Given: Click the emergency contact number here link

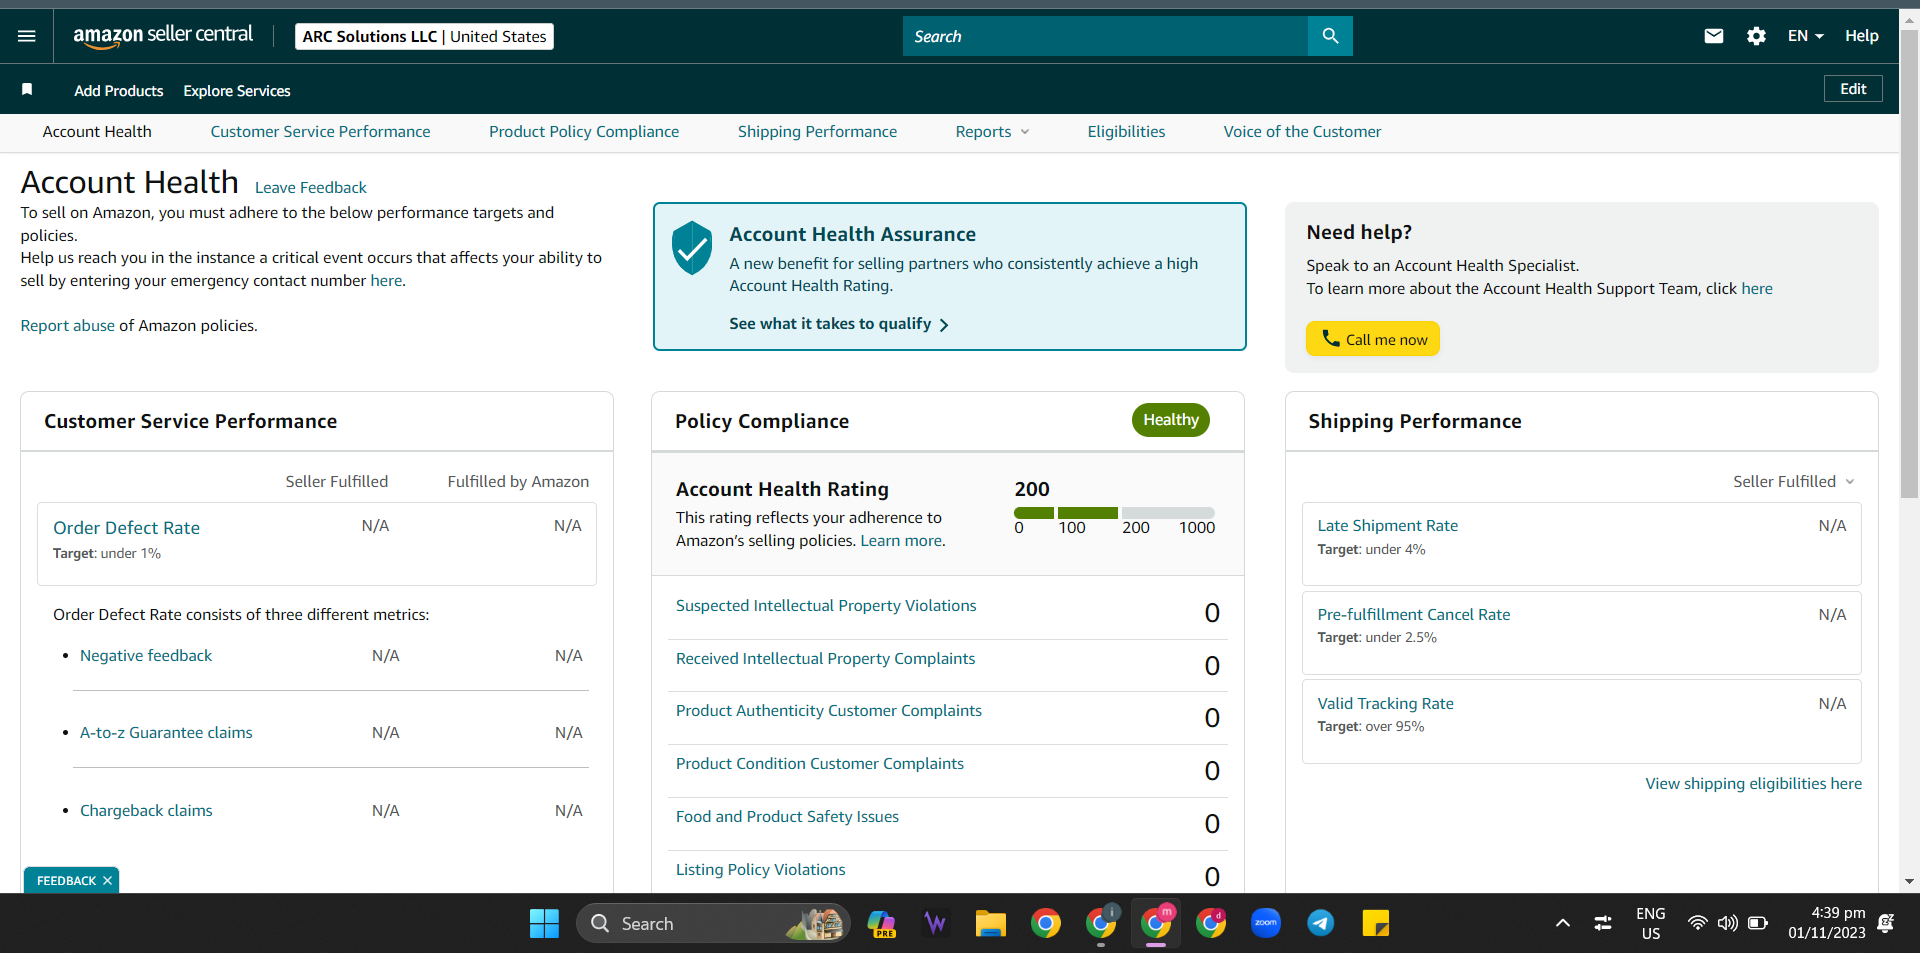Looking at the screenshot, I should click(x=386, y=281).
